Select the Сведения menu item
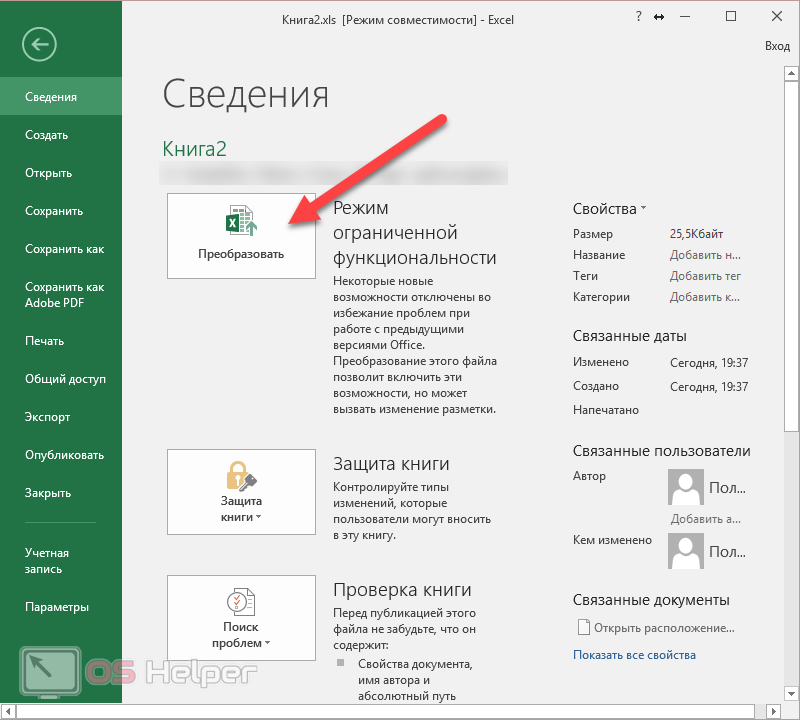800x720 pixels. point(61,96)
